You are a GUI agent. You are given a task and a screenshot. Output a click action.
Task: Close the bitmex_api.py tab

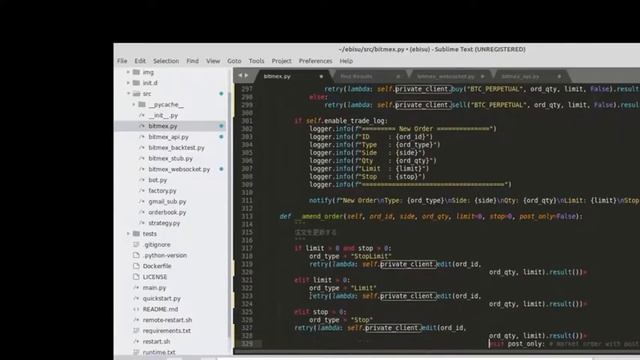(559, 76)
